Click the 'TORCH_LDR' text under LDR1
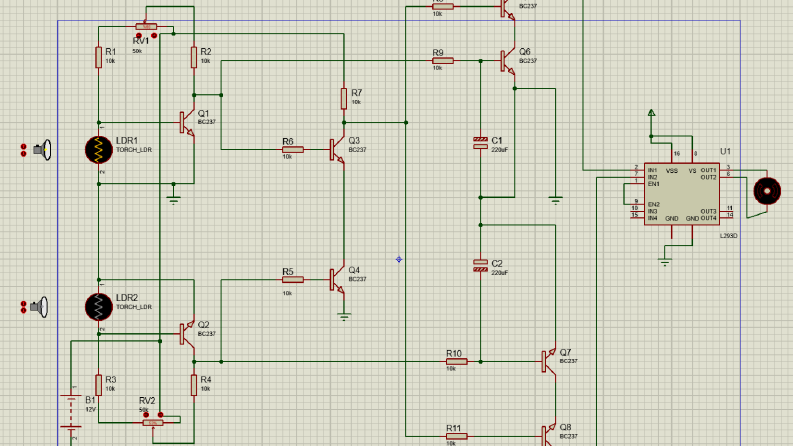This screenshot has width=793, height=446. tap(134, 150)
